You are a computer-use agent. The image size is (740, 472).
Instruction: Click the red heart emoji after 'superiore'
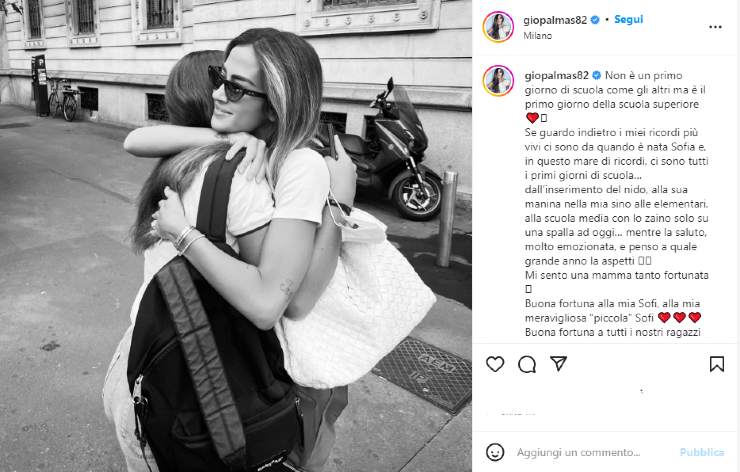532,118
